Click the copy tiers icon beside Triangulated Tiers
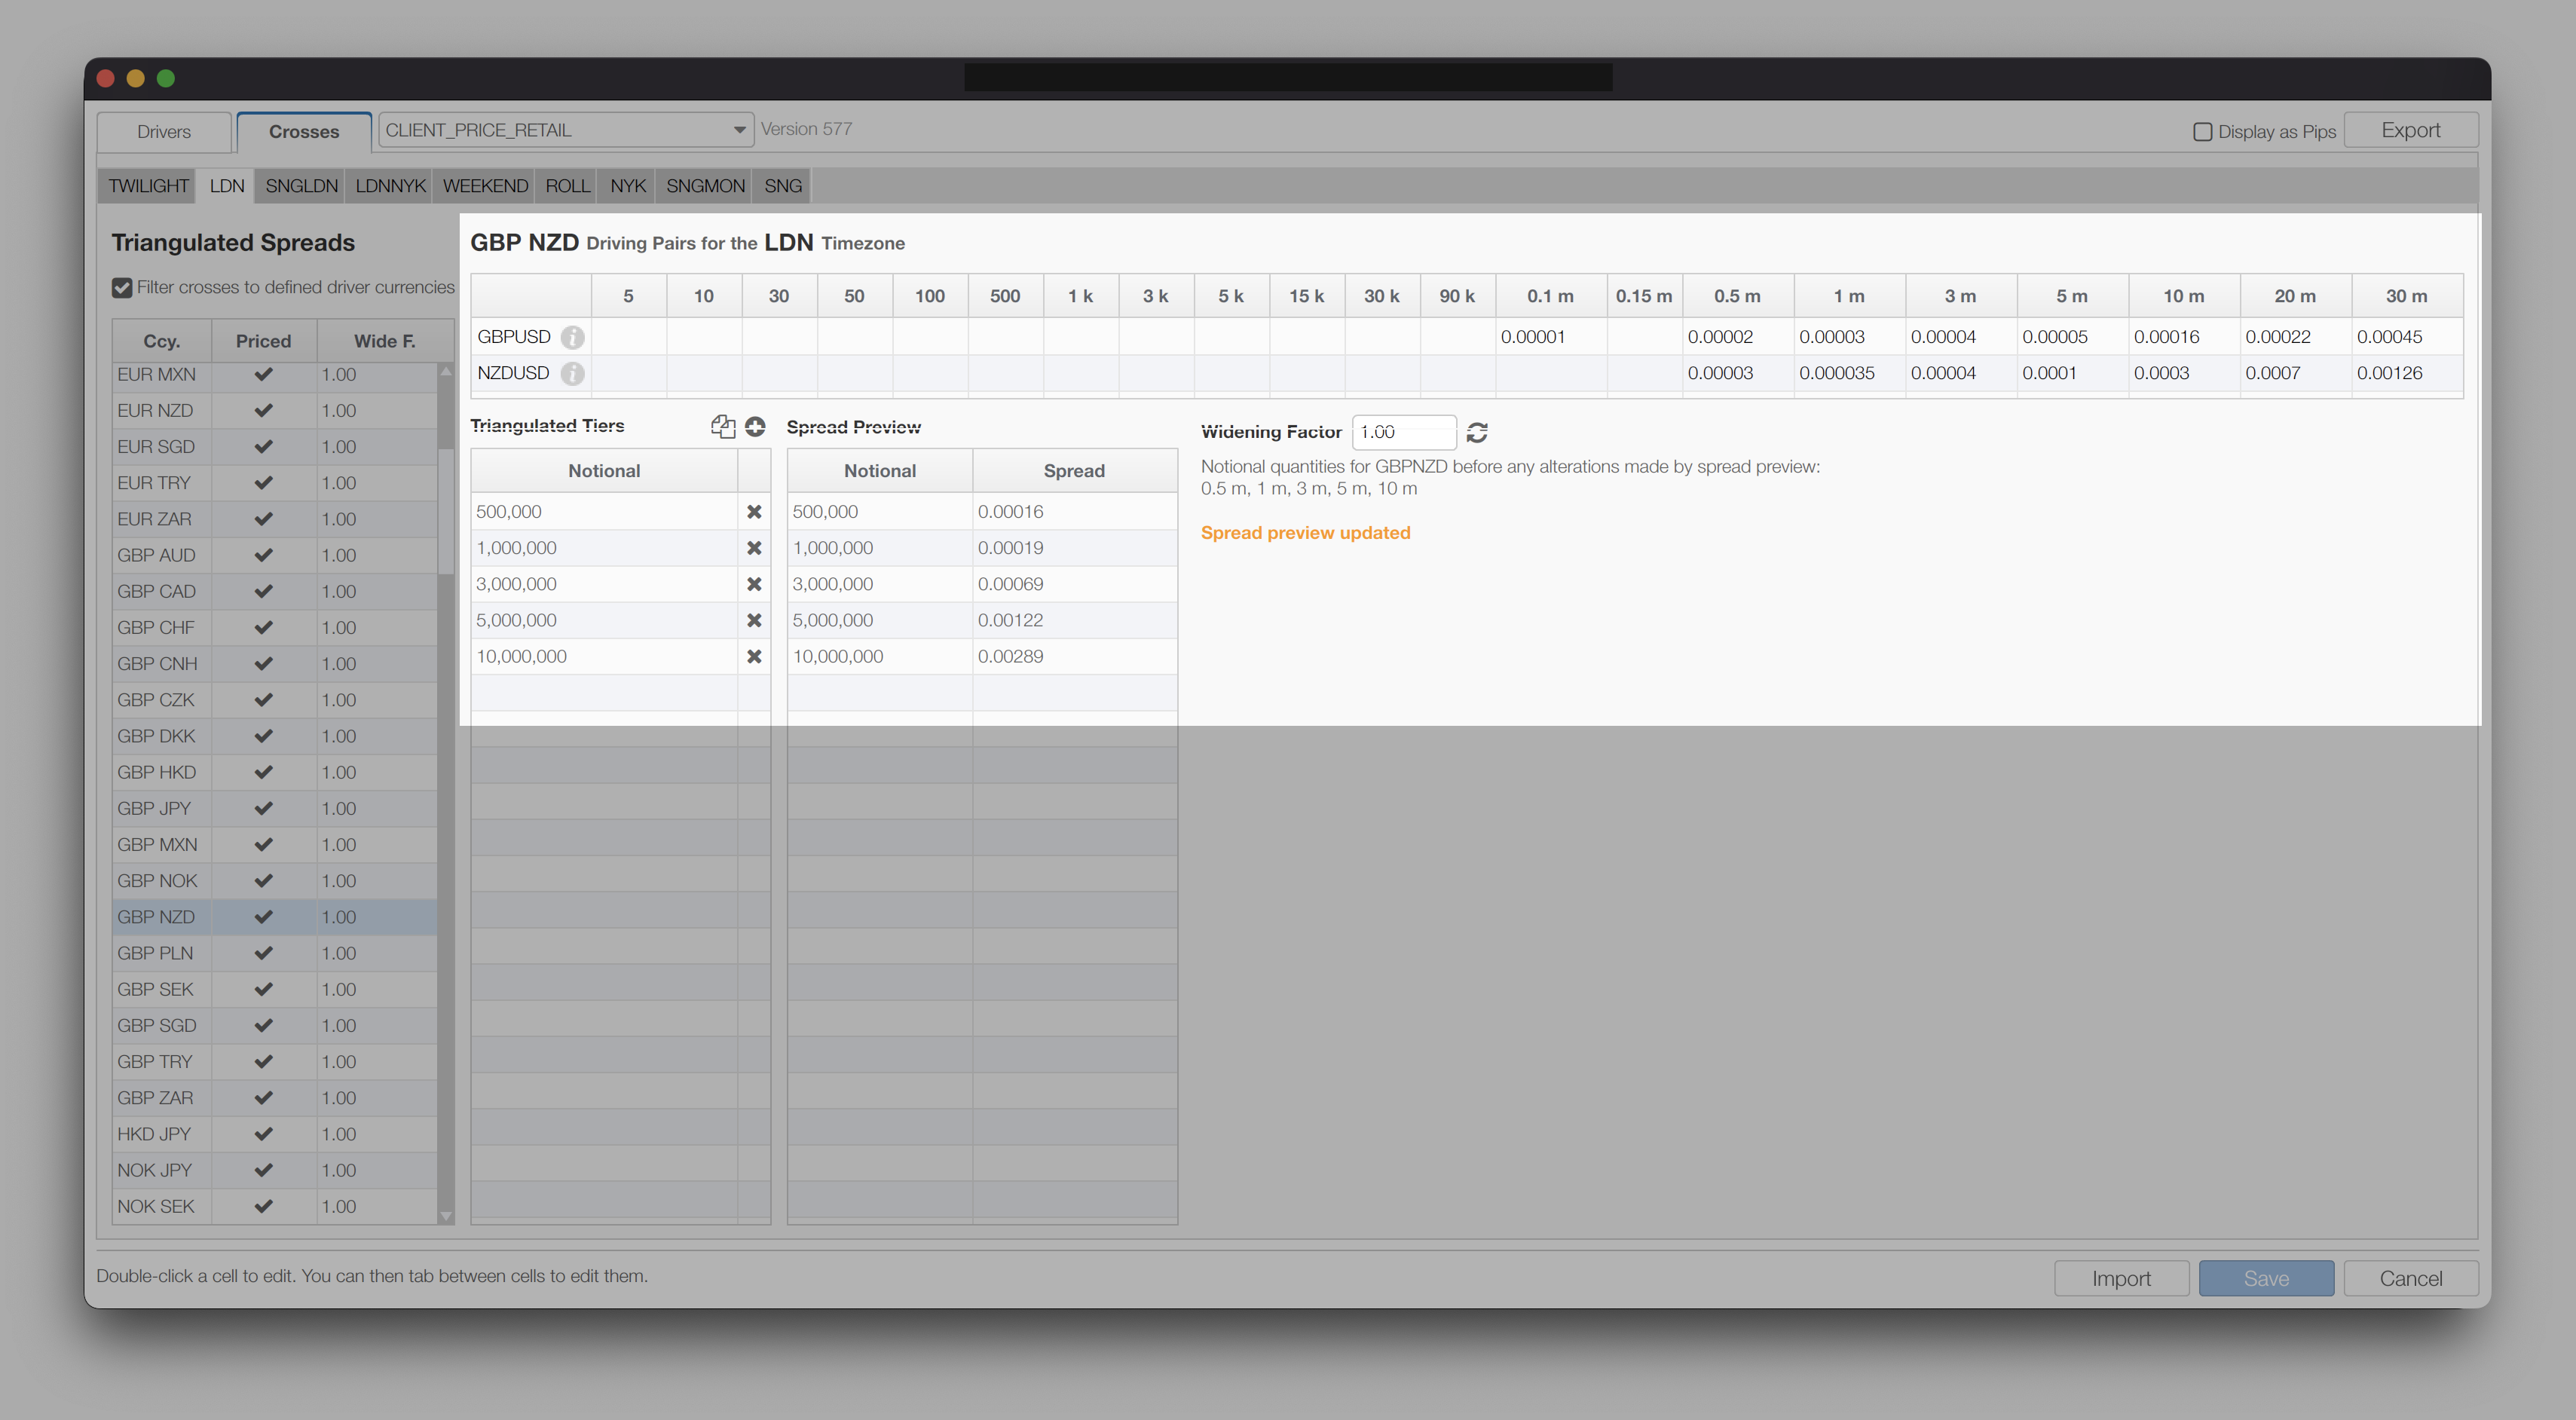Screen dimensions: 2576x1420 [x=722, y=427]
